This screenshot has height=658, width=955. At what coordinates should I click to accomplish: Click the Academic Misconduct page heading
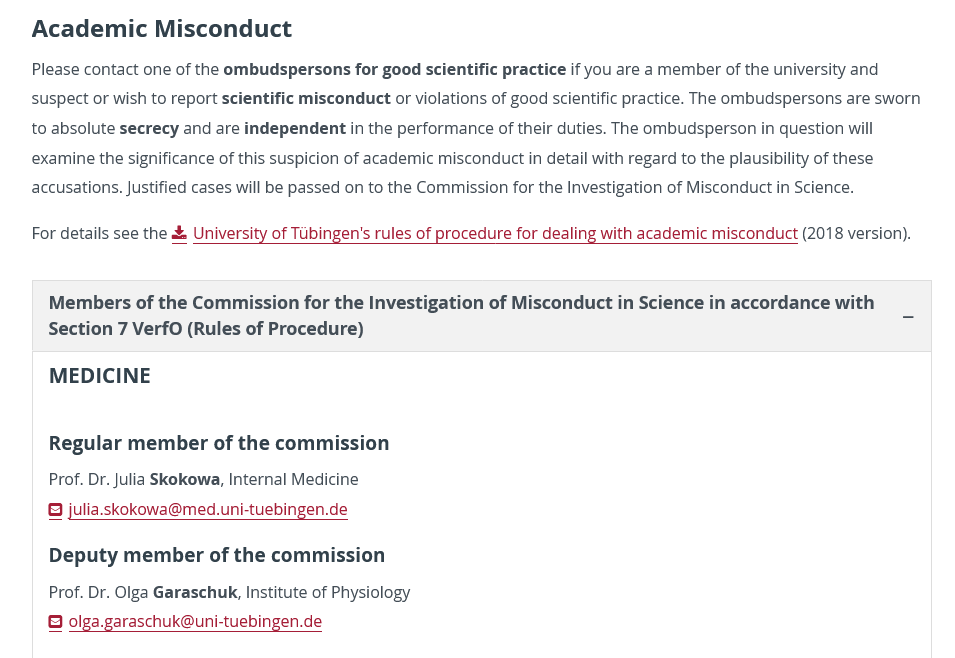pos(162,28)
